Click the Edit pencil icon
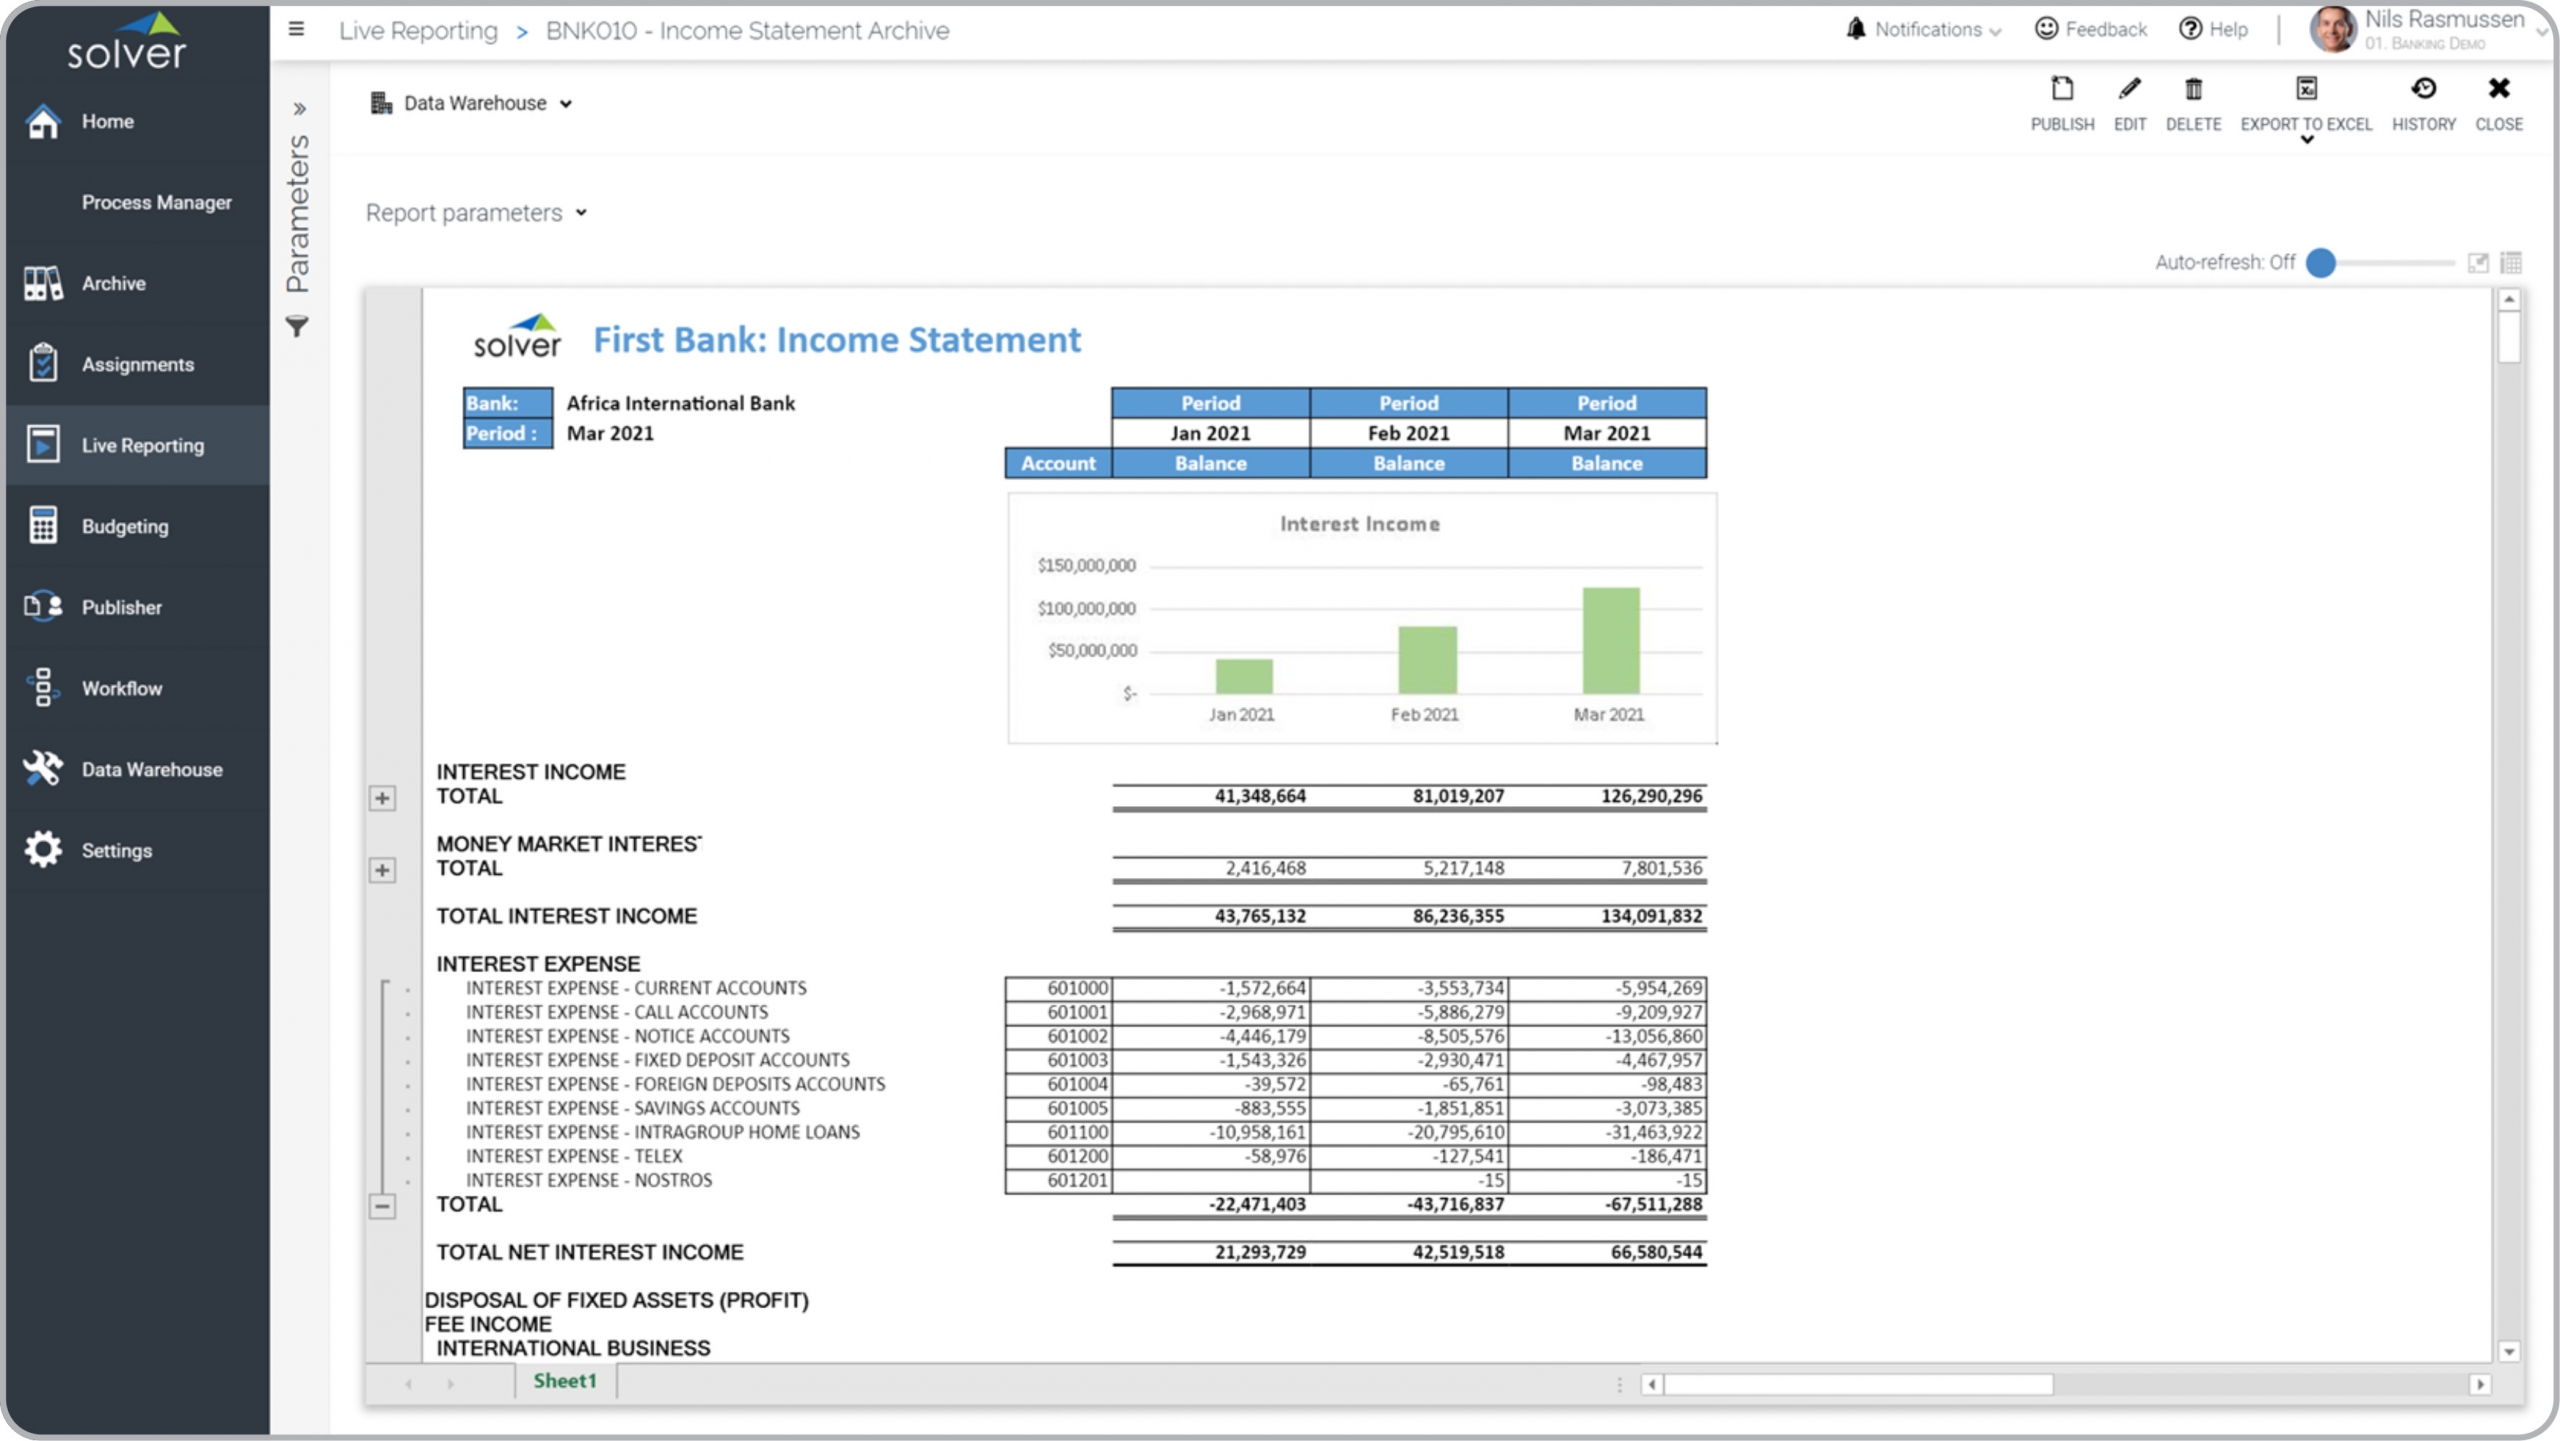The image size is (2560, 1441). [2129, 90]
